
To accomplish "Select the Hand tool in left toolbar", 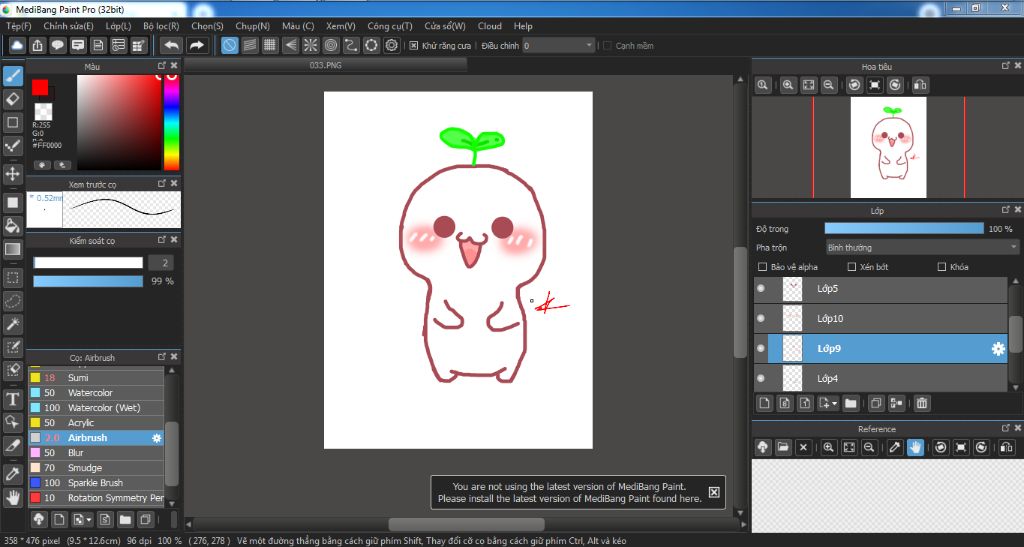I will [x=12, y=497].
